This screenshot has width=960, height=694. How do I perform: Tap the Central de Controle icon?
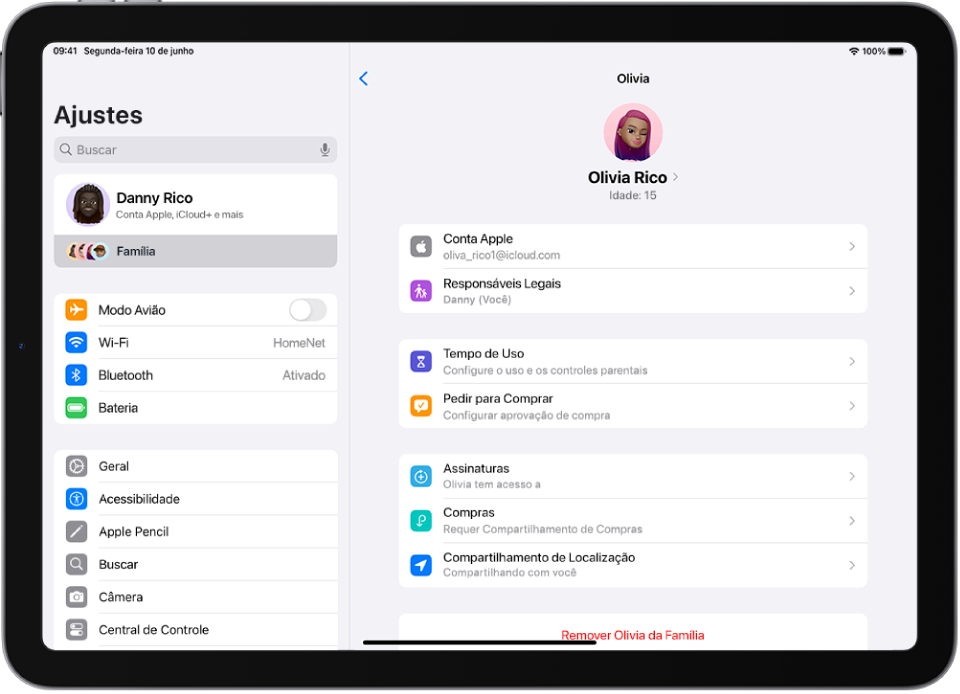pyautogui.click(x=77, y=630)
